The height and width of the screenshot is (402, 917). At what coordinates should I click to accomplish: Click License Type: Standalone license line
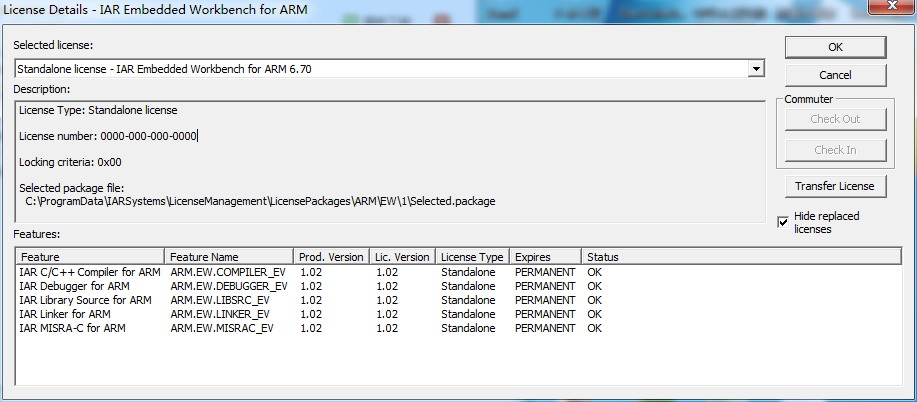coord(98,110)
